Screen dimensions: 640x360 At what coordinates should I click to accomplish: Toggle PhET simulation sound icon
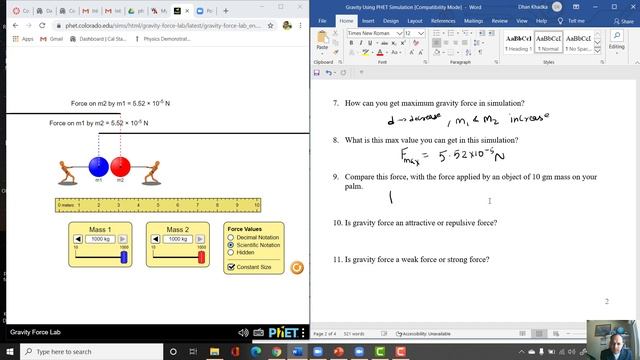(x=243, y=333)
